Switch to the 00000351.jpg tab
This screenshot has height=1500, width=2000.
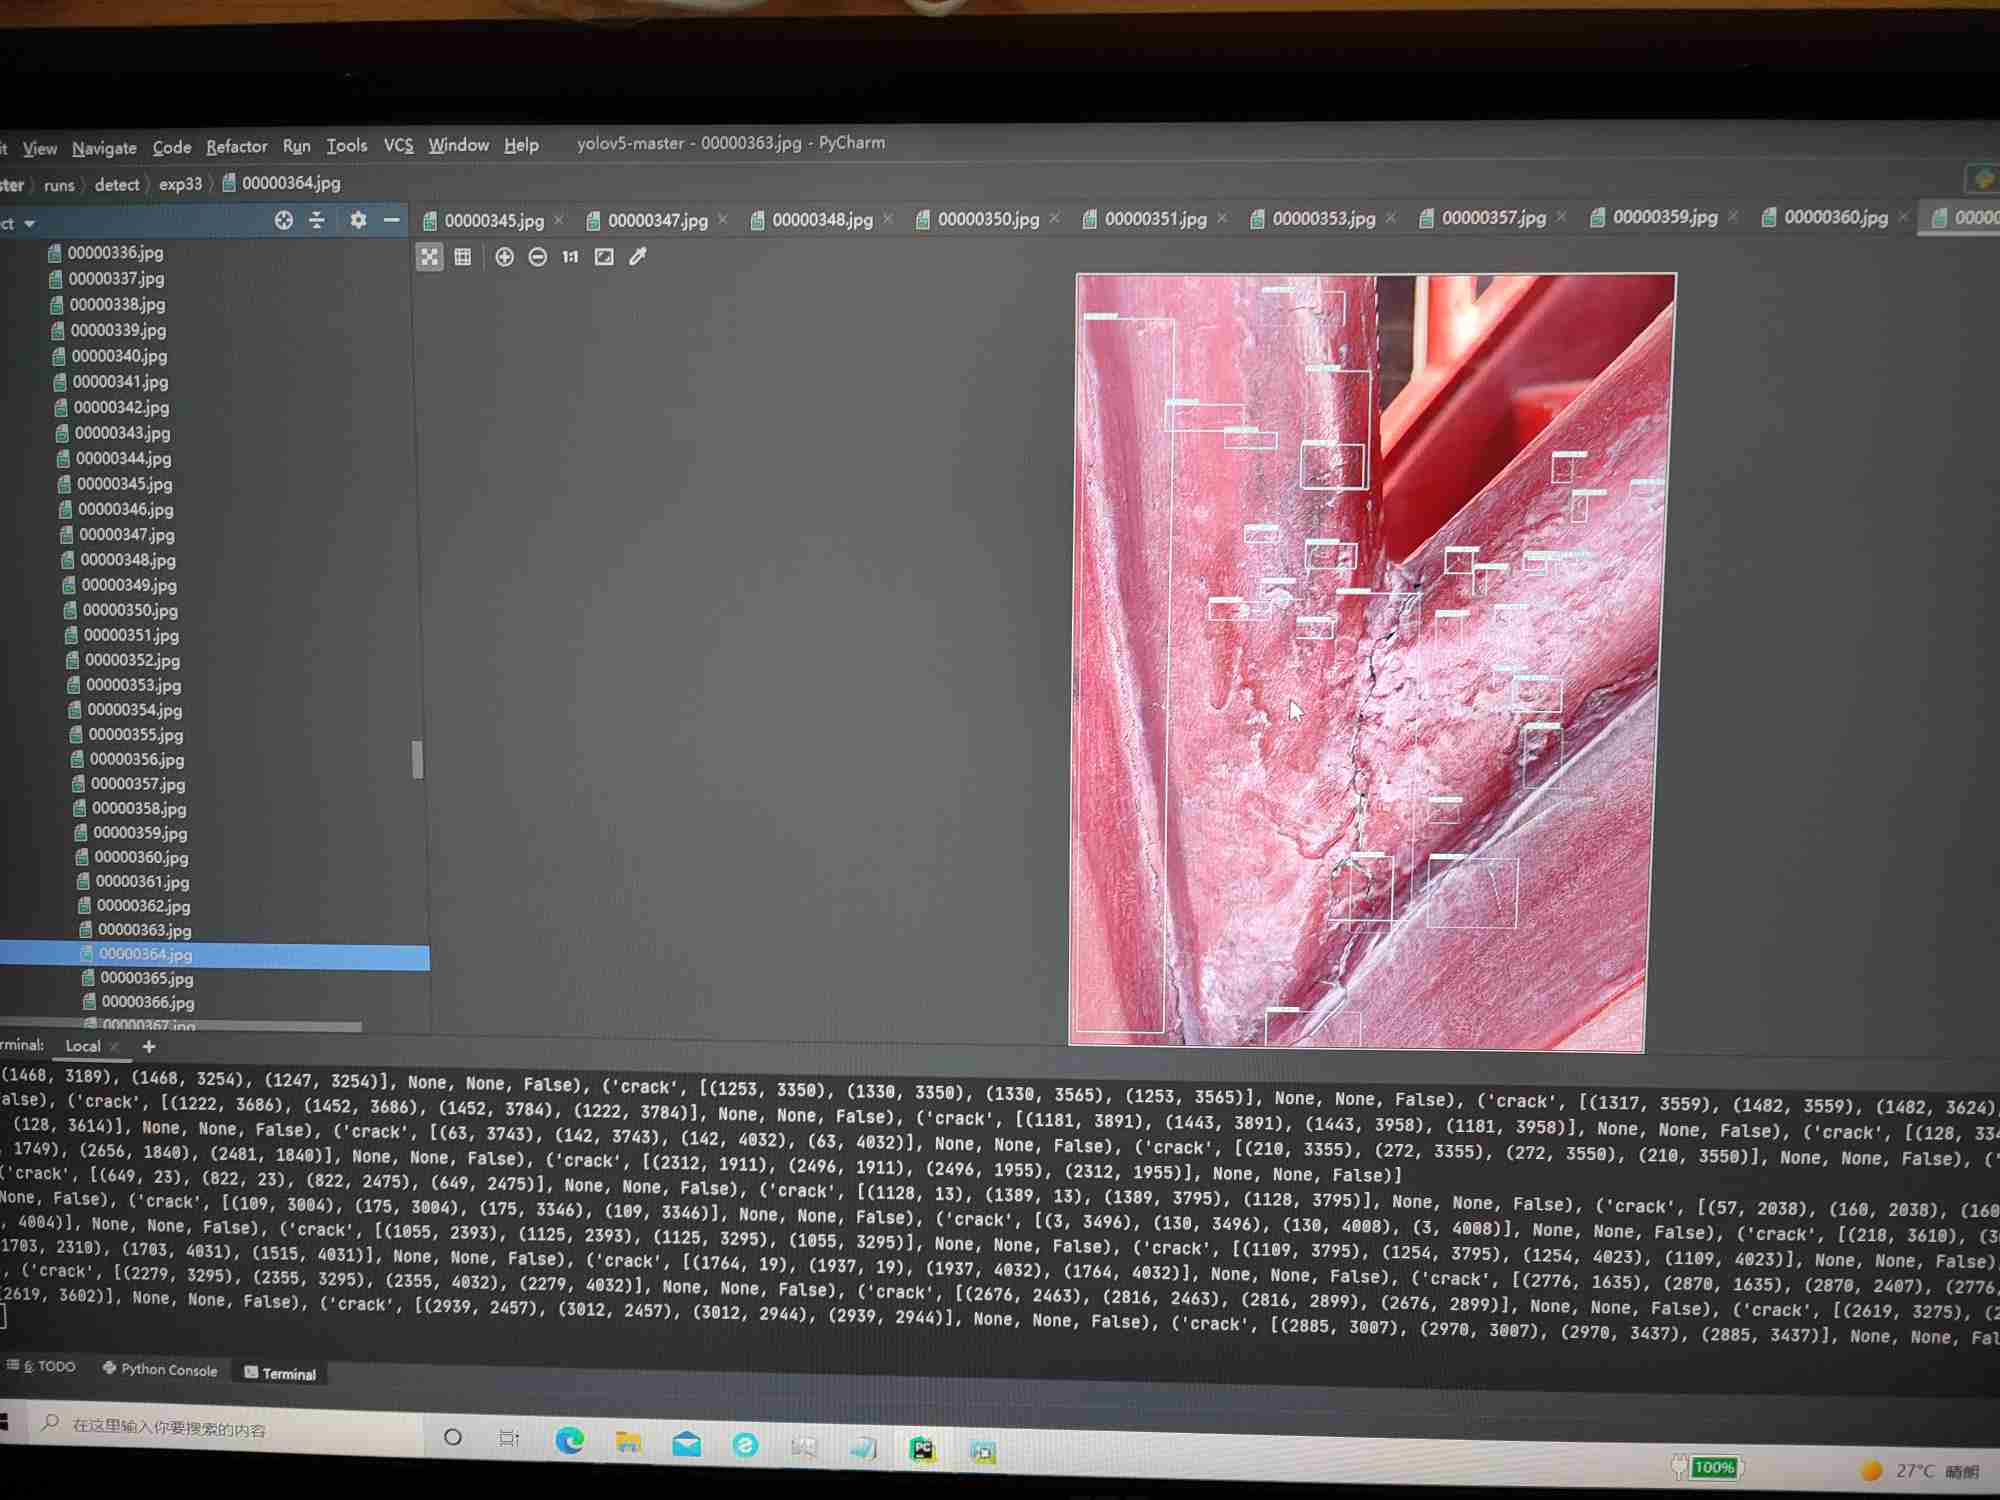tap(1154, 218)
